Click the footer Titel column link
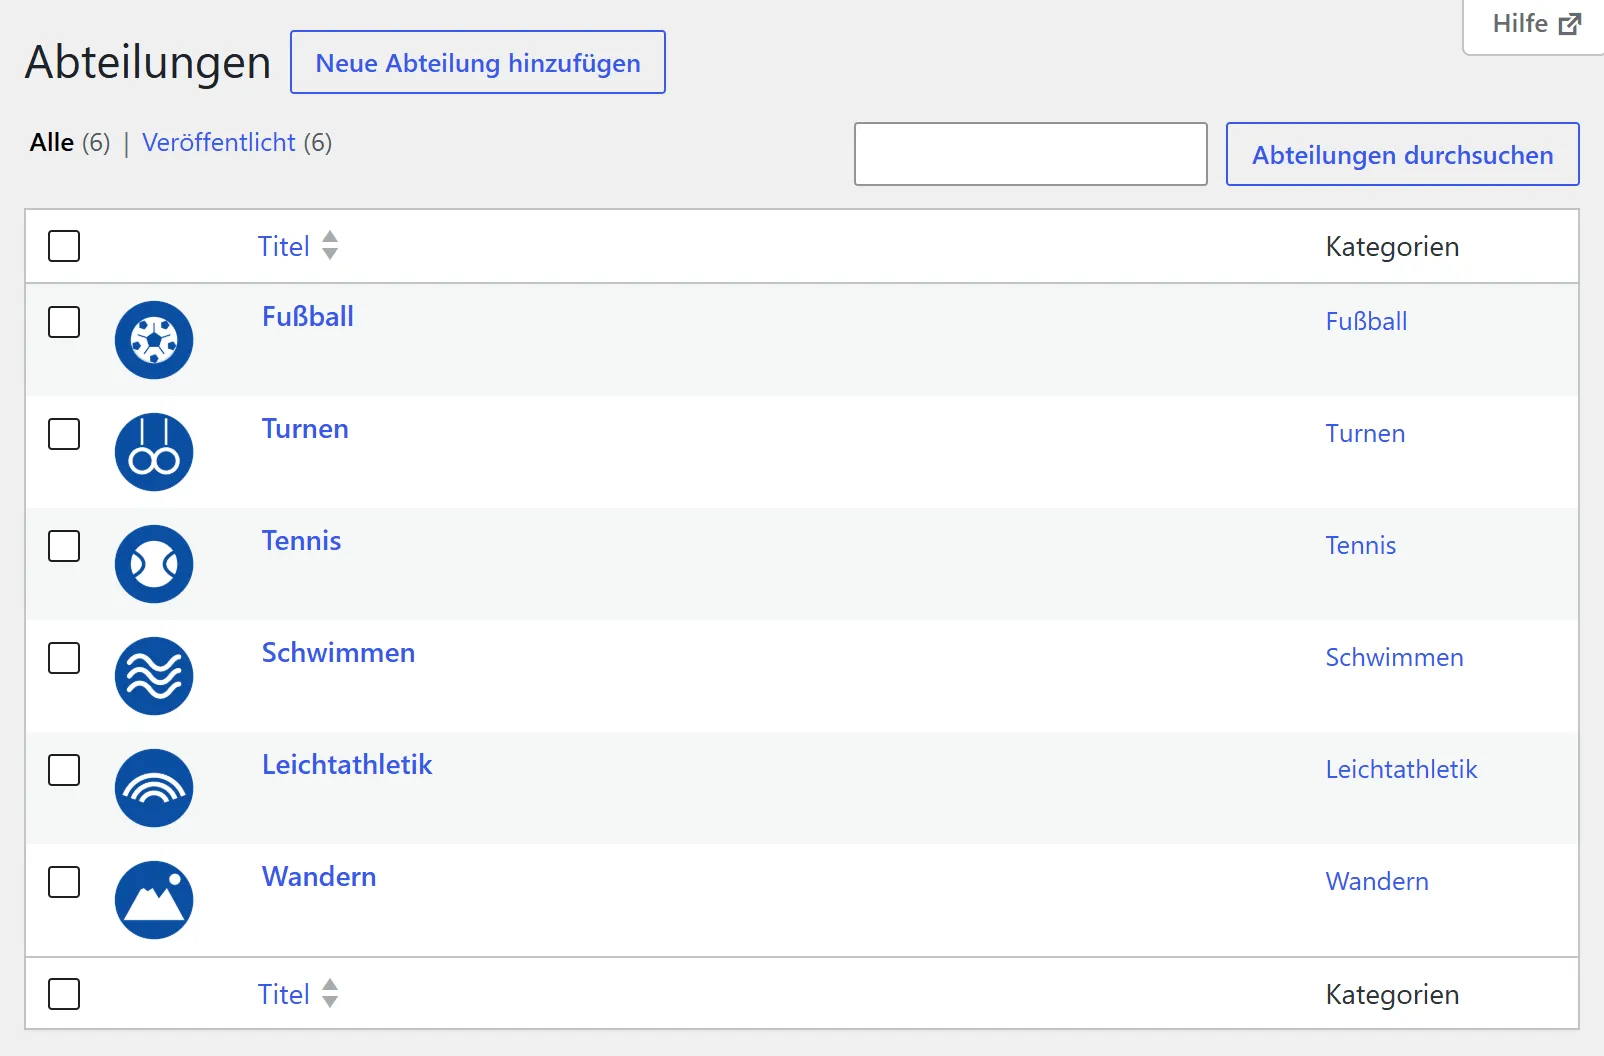Screen dimensions: 1604x1056 [284, 994]
